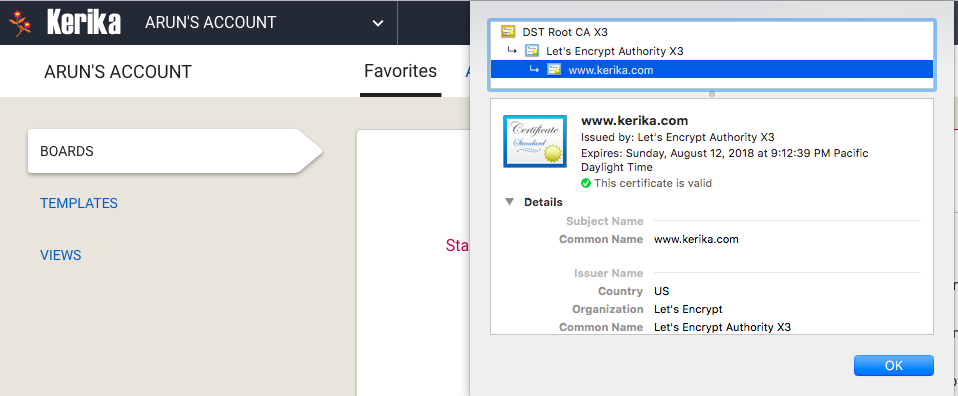Select Let's Encrypt Authority X3 tree row

pyautogui.click(x=712, y=51)
